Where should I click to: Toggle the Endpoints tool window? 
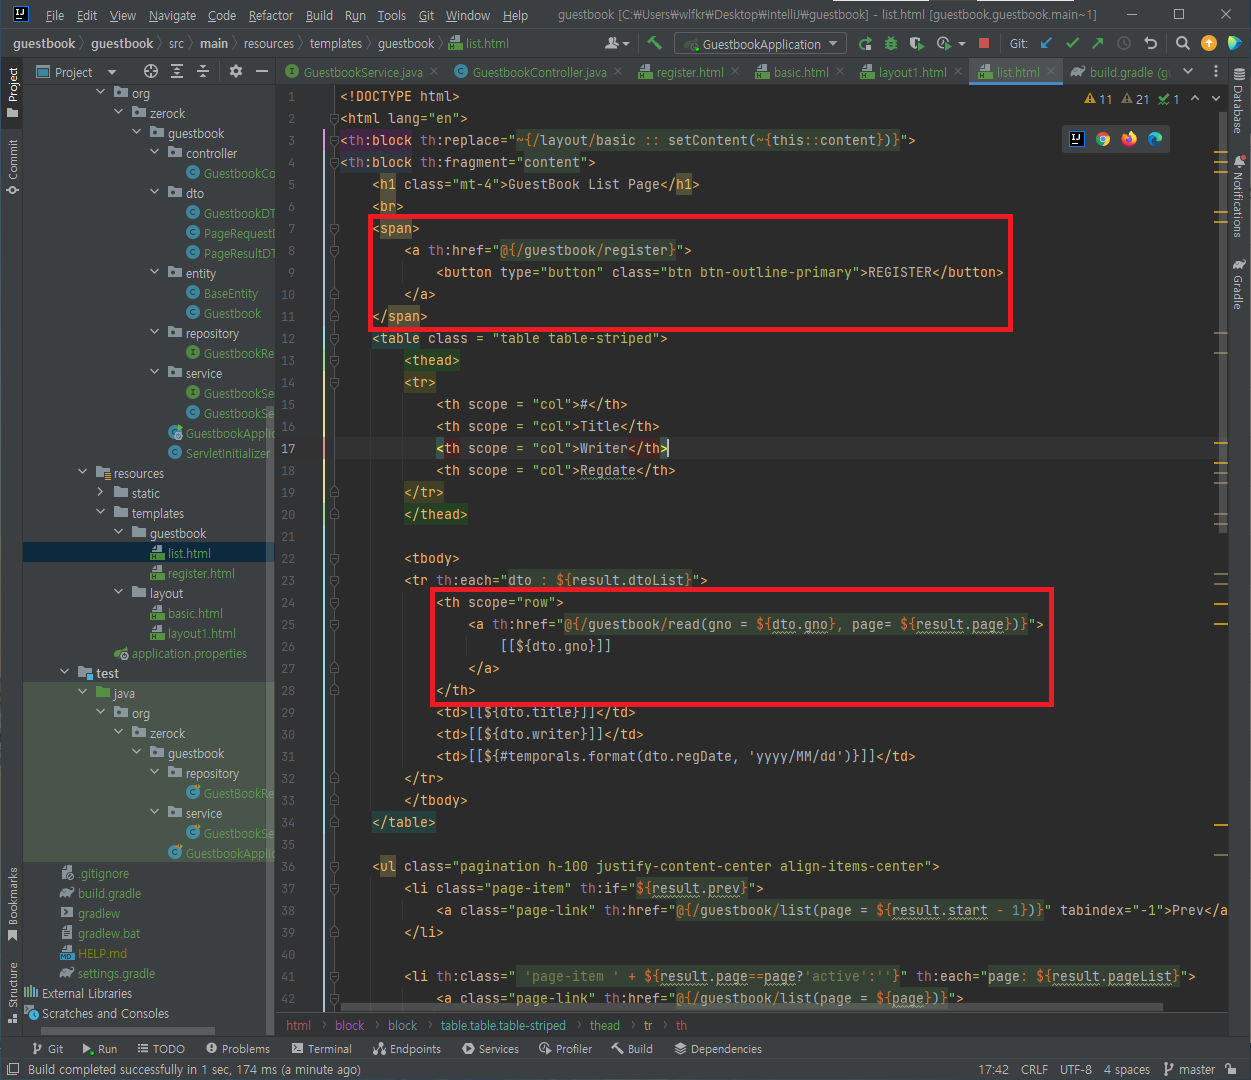tap(407, 1049)
